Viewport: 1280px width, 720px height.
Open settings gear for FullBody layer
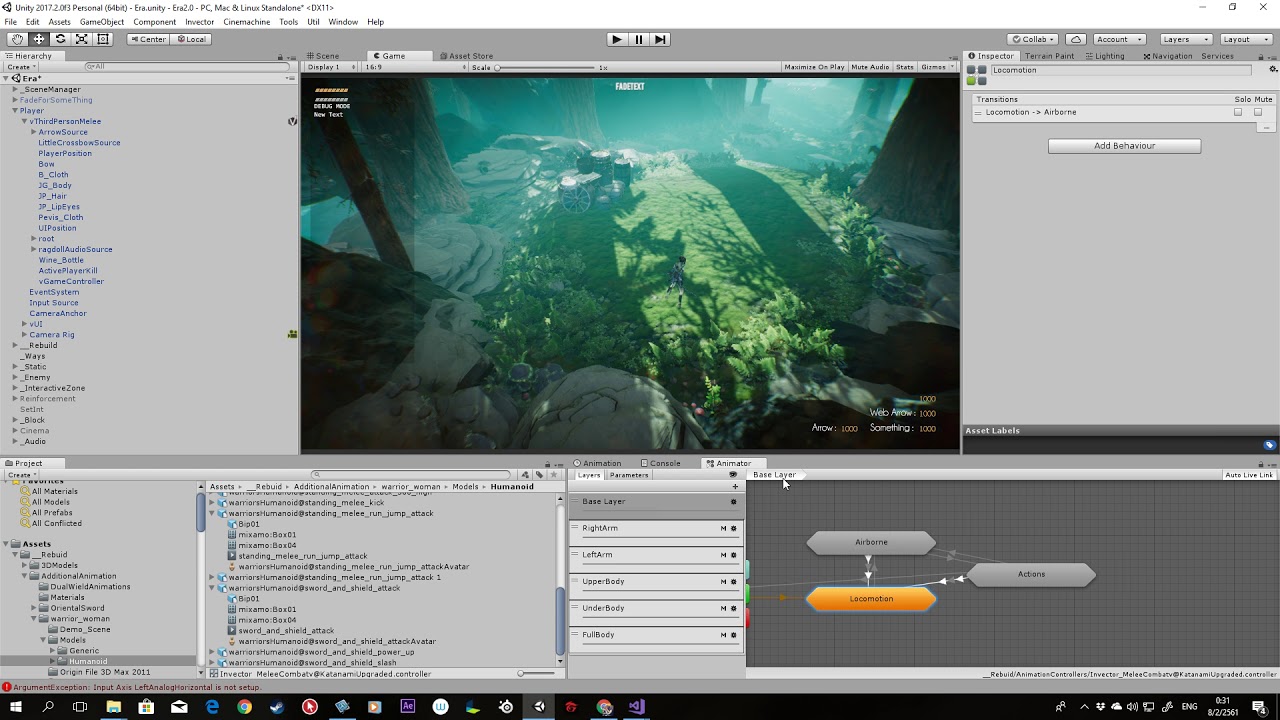pyautogui.click(x=734, y=635)
